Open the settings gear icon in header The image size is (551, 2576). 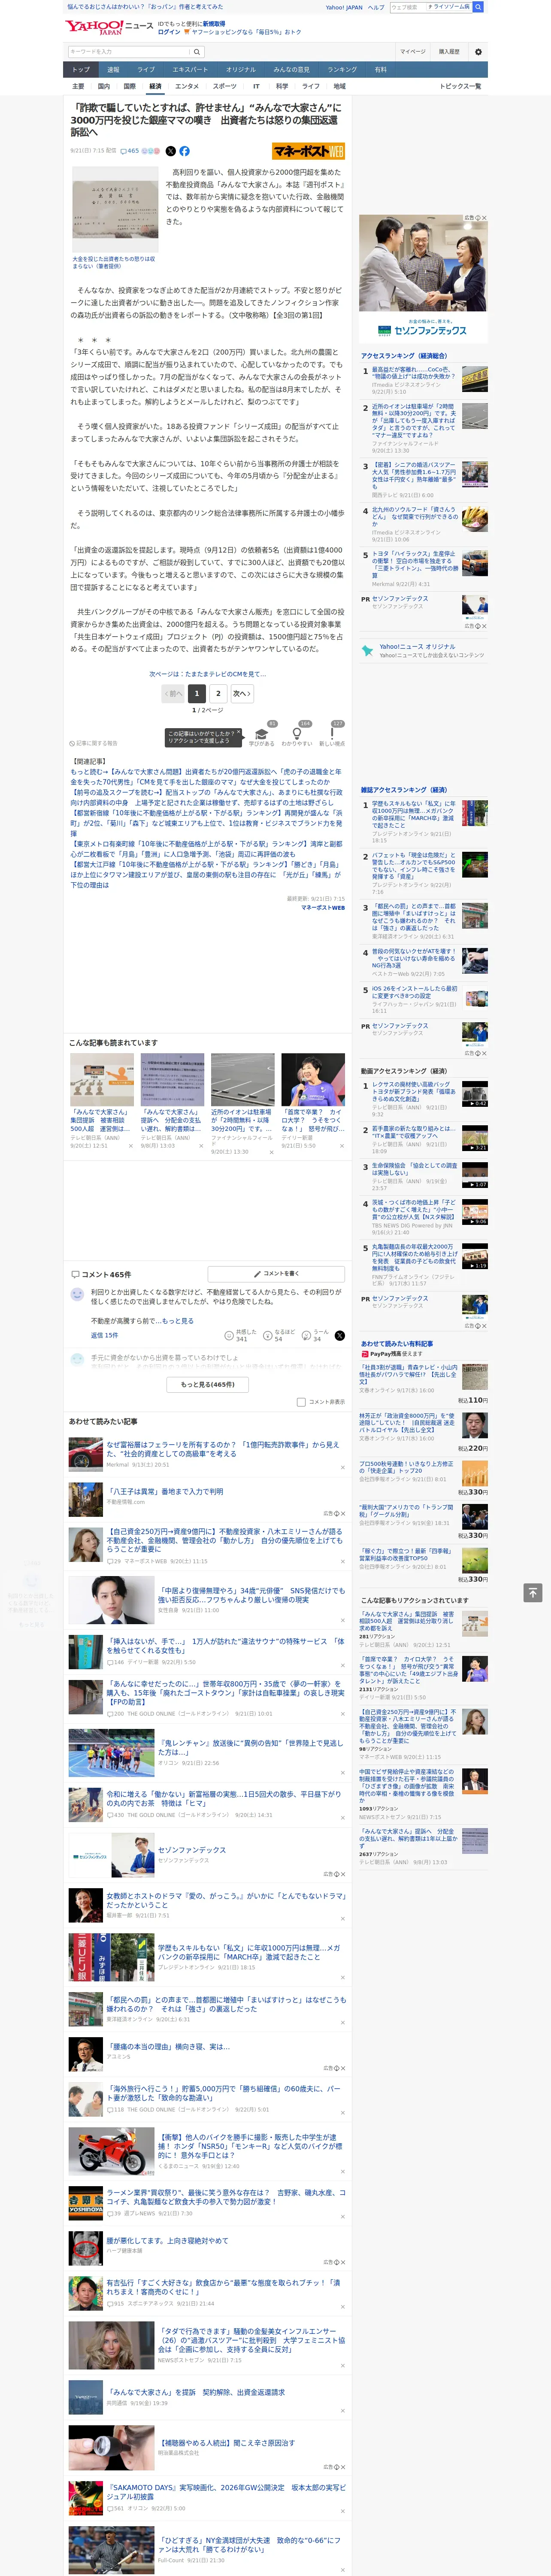tap(478, 52)
